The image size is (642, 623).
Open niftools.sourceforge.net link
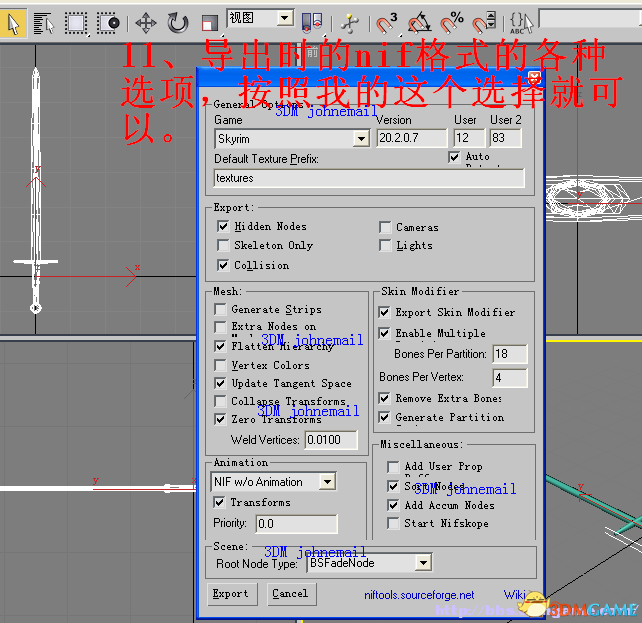point(419,595)
